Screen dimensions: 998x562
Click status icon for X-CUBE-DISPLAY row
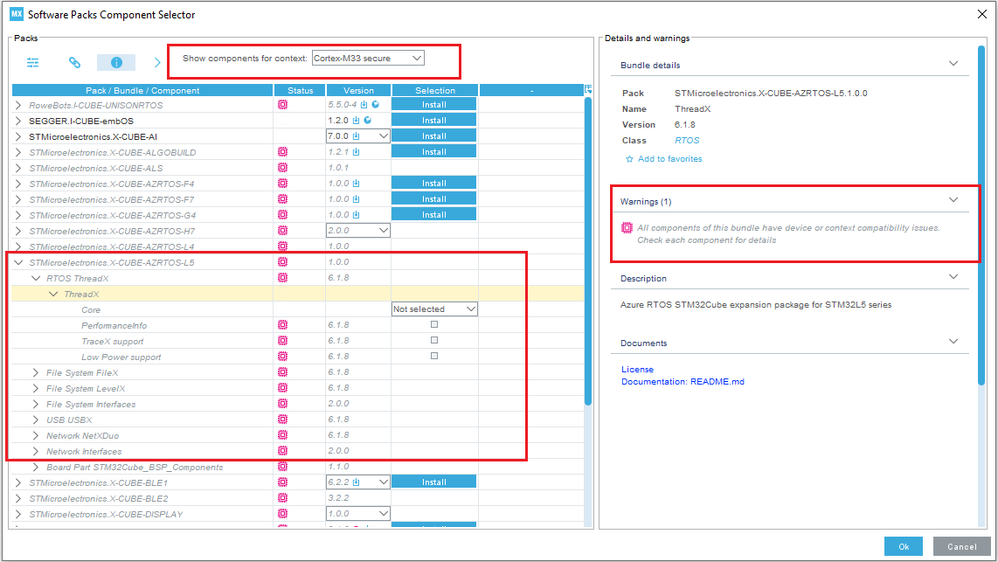click(283, 514)
